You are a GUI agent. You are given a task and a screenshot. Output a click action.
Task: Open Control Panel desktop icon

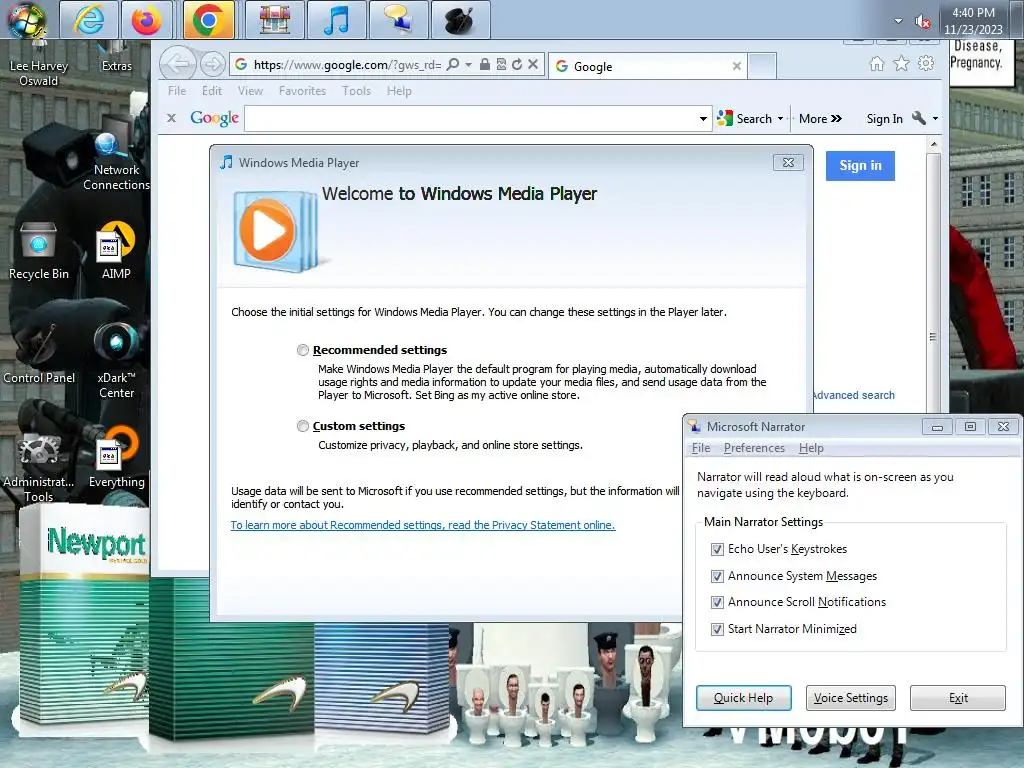click(x=39, y=353)
